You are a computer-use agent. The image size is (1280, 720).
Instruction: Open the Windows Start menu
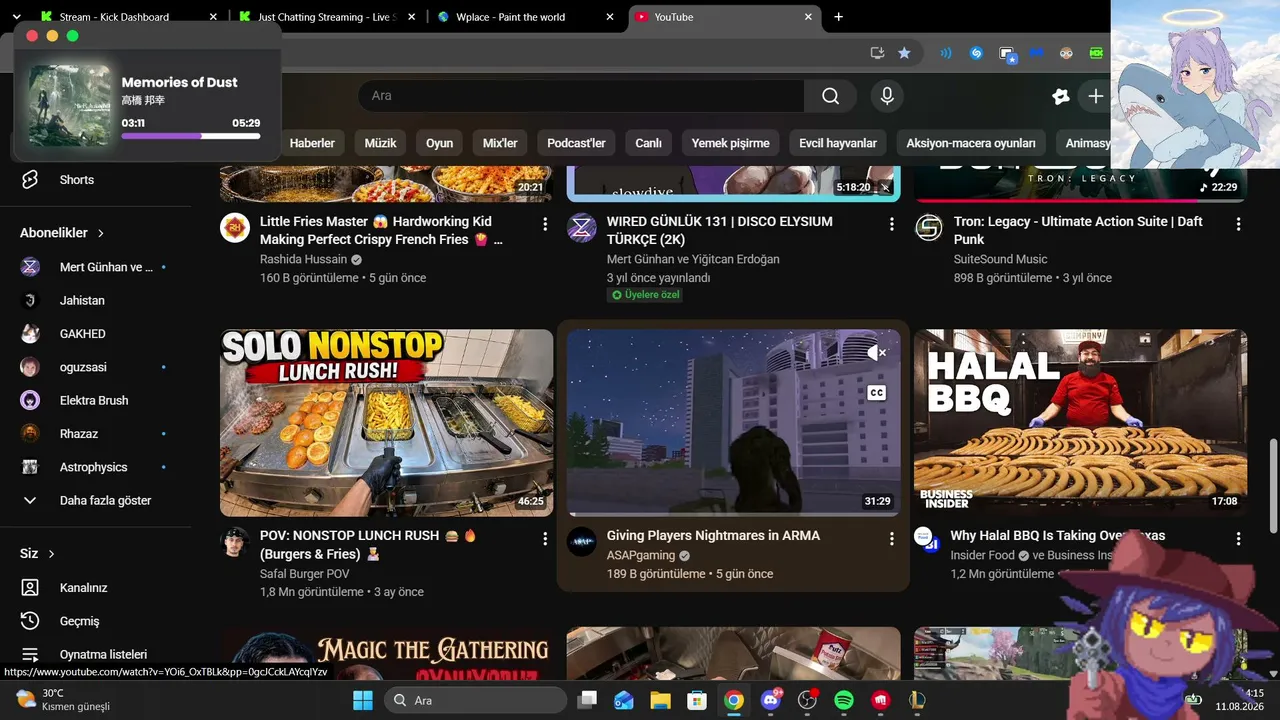(362, 700)
